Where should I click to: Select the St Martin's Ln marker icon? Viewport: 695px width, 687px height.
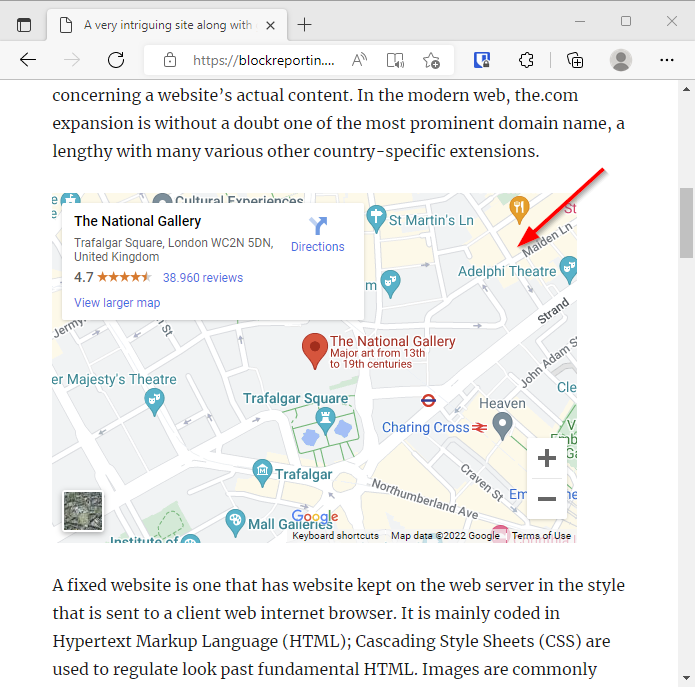(376, 219)
